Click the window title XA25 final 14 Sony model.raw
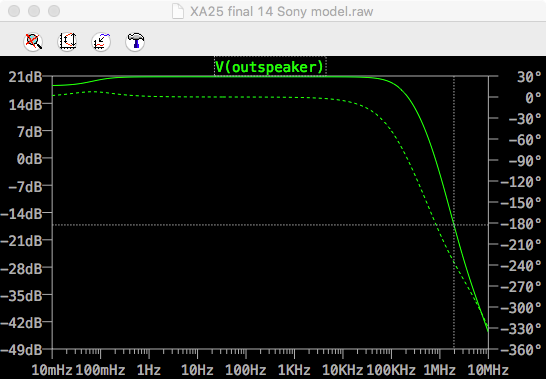 (281, 11)
